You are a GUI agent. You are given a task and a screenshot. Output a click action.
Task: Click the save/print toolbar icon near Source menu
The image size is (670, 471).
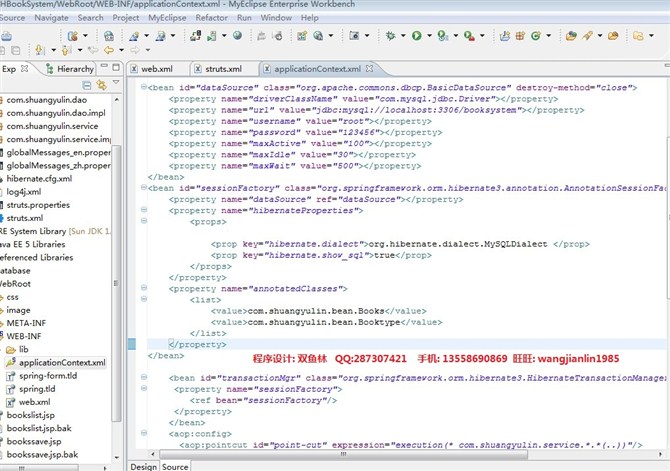pyautogui.click(x=6, y=36)
